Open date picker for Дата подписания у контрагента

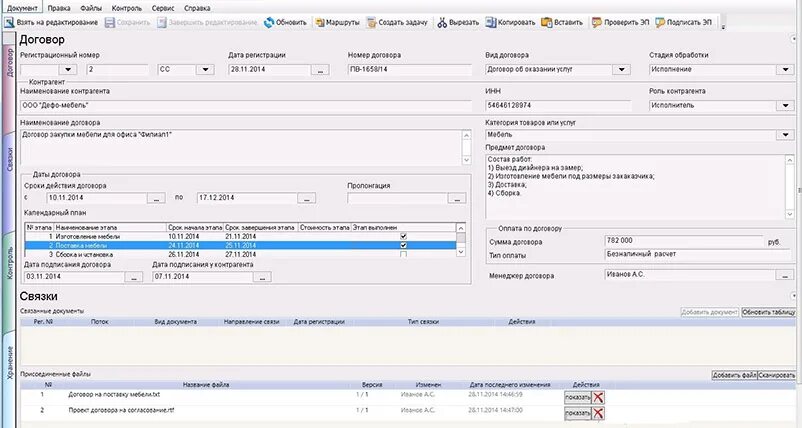click(262, 277)
